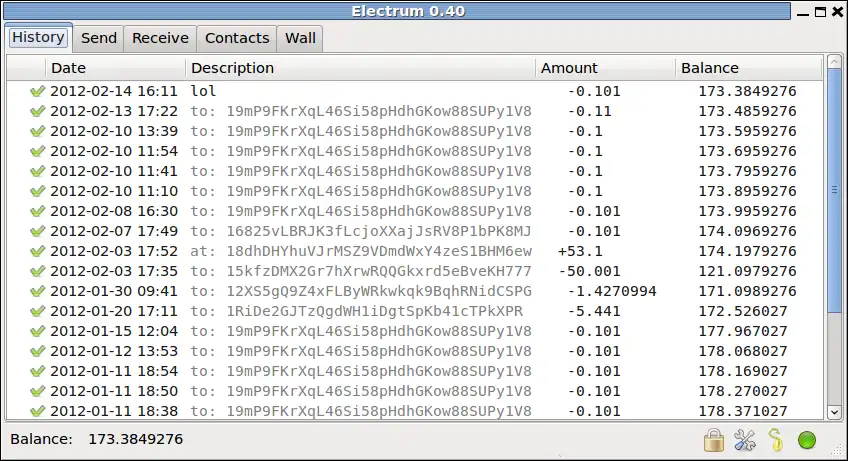Open preferences via the tools icon

click(744, 439)
